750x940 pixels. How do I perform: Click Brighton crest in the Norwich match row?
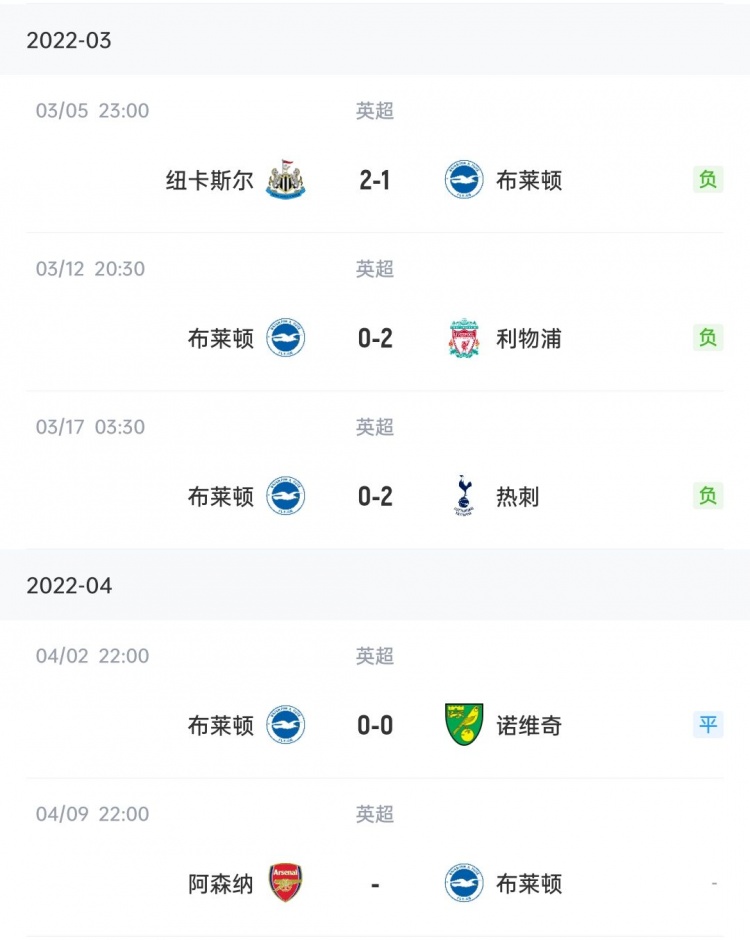(285, 725)
